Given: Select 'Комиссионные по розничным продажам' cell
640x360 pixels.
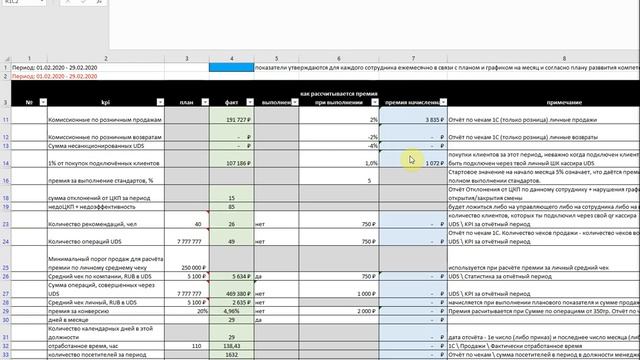Looking at the screenshot, I should click(x=106, y=116).
